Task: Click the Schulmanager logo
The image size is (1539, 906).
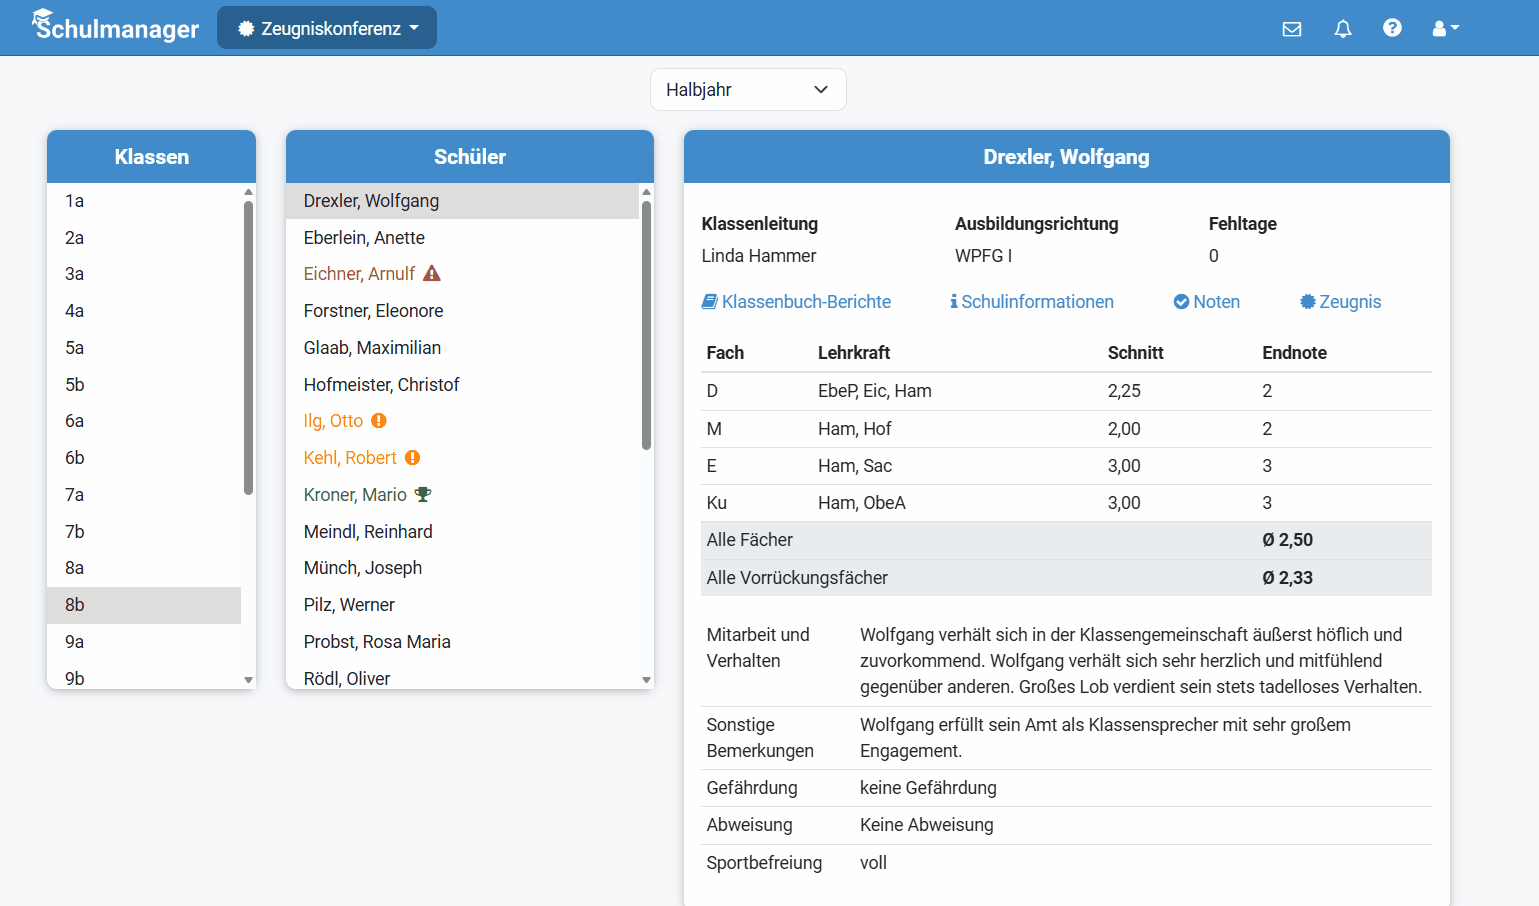Action: click(x=116, y=27)
